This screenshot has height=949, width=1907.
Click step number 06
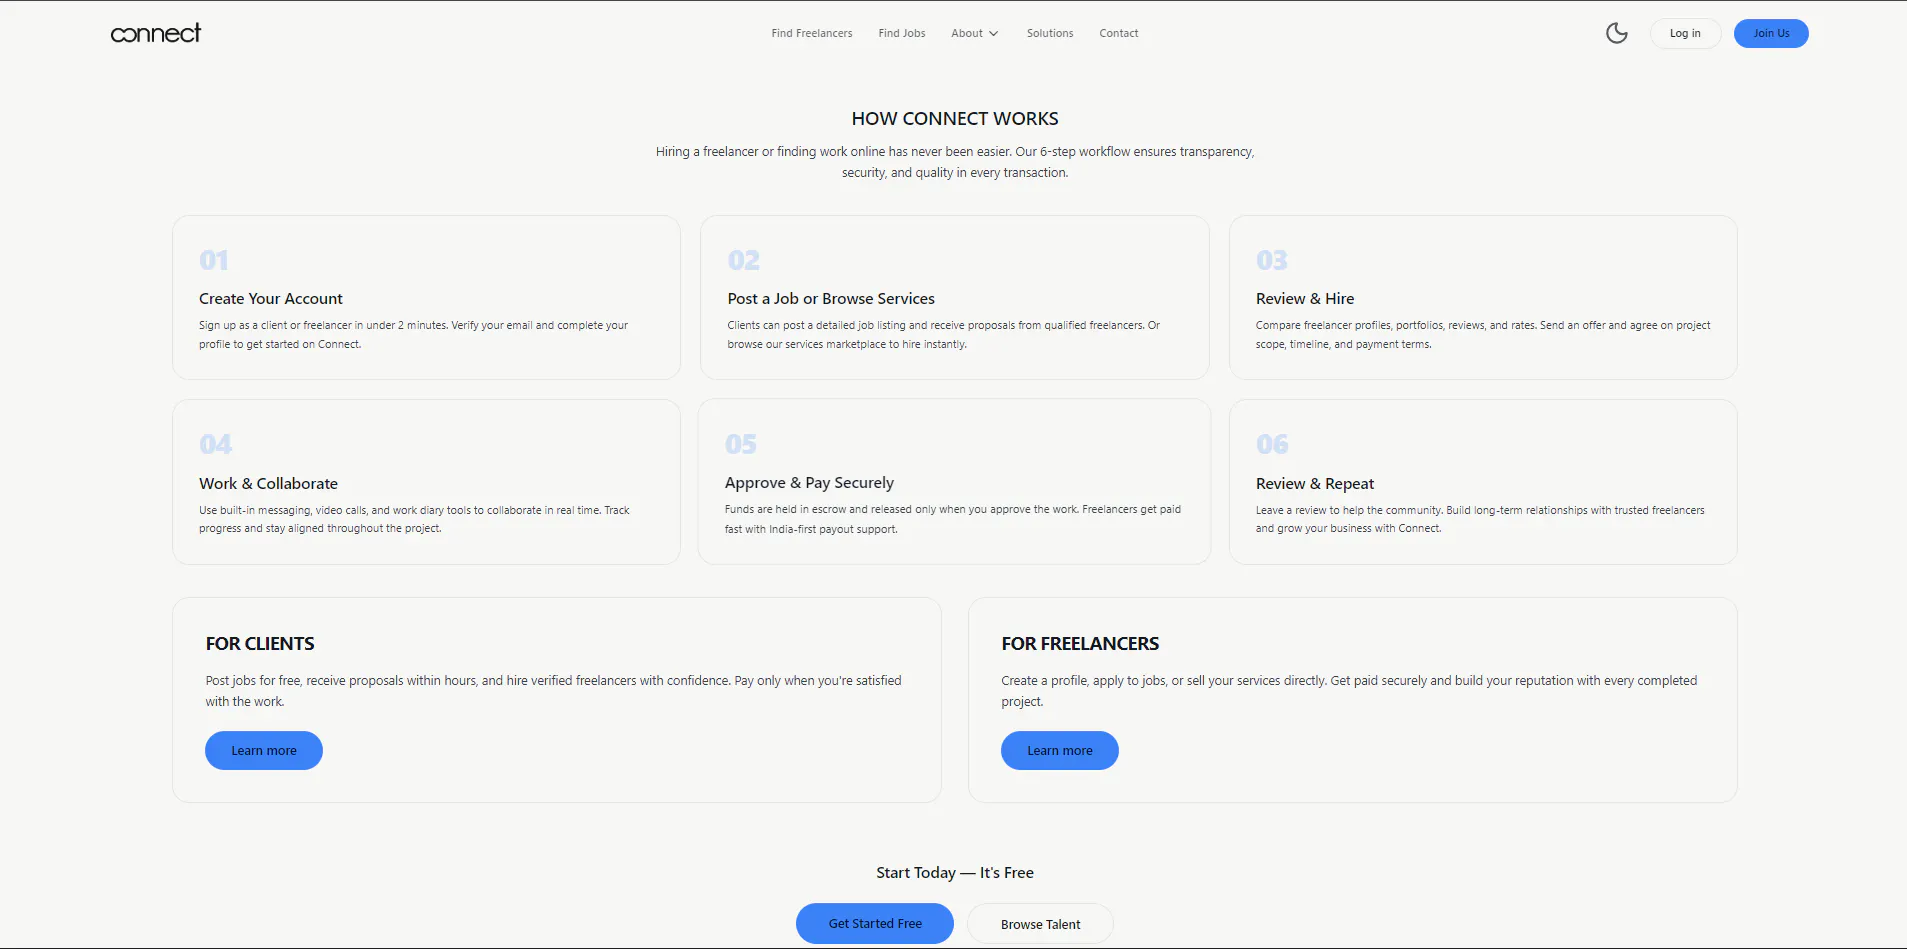(1272, 444)
